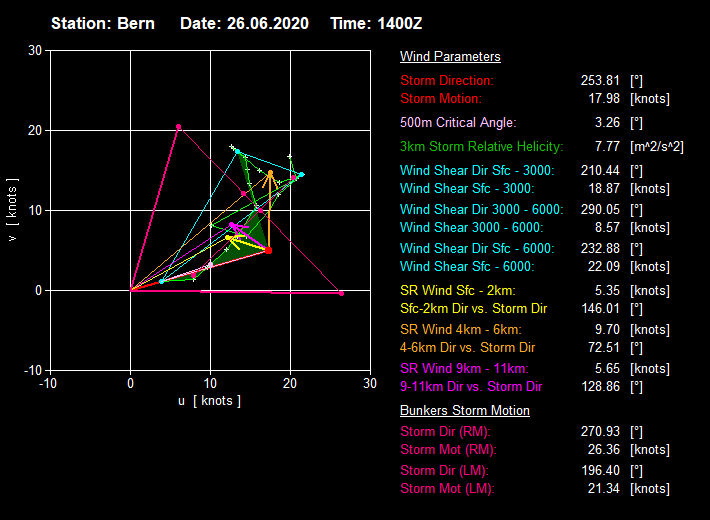710x520 pixels.
Task: Click the 'Wind Parameters' heading
Action: (450, 57)
